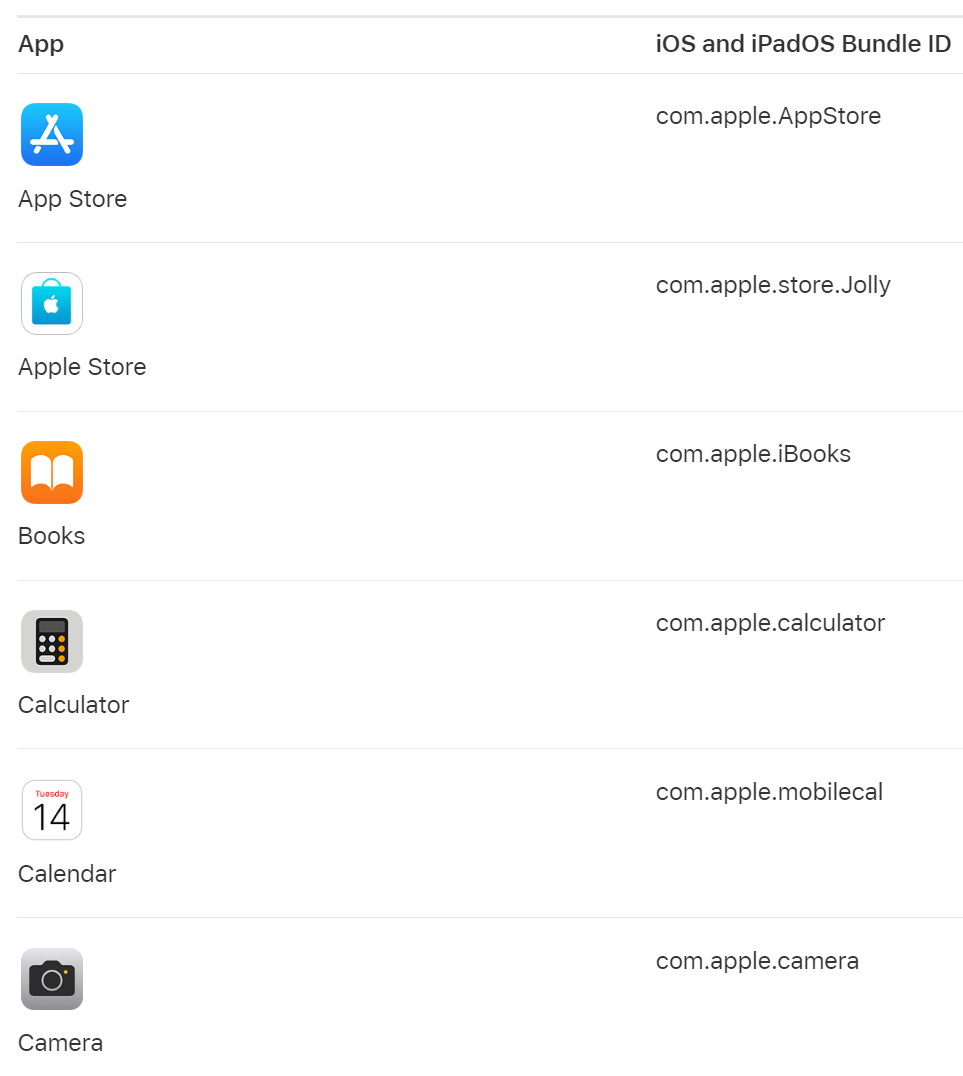Click the App Store name label

click(73, 199)
